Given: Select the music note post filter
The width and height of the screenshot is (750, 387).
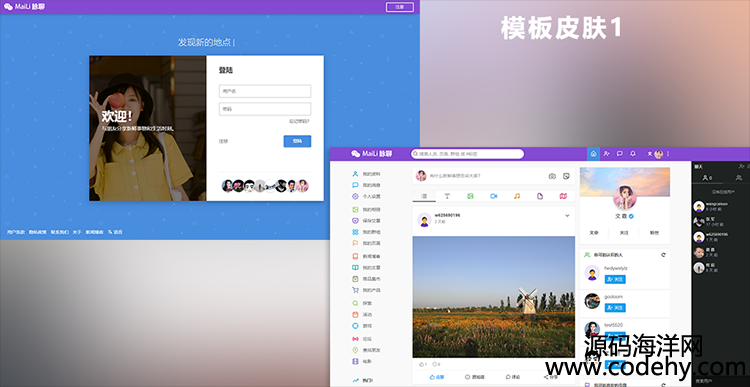Looking at the screenshot, I should (x=517, y=196).
